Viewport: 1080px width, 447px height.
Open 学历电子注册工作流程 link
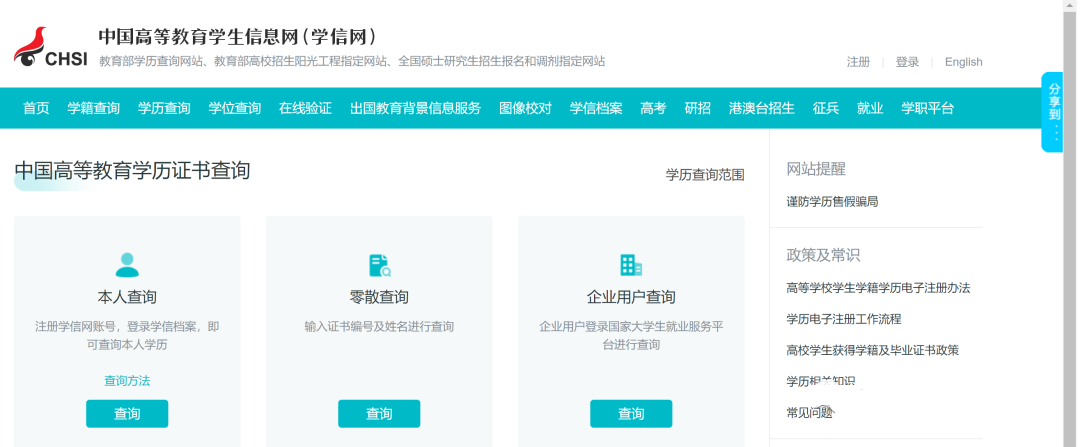[x=844, y=319]
